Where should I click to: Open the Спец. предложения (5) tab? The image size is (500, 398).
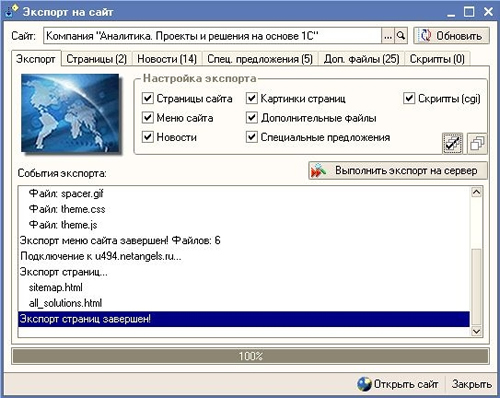[x=260, y=59]
